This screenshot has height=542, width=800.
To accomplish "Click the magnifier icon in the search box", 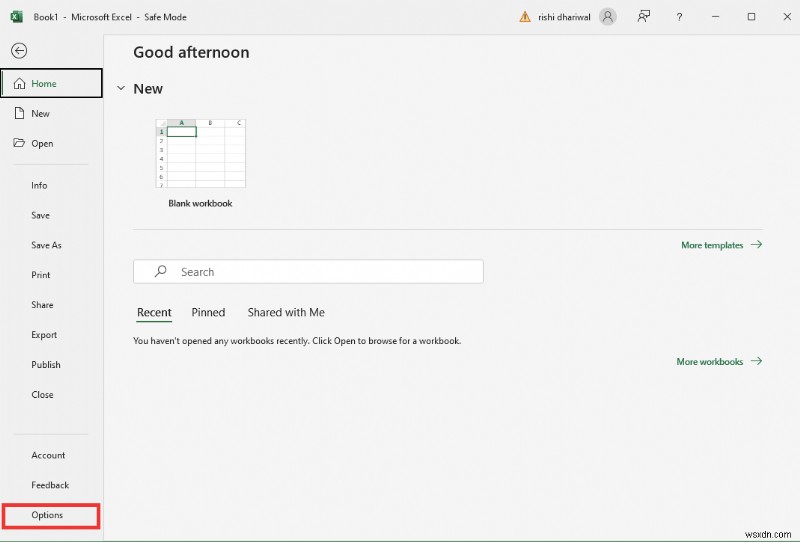I will pos(161,271).
